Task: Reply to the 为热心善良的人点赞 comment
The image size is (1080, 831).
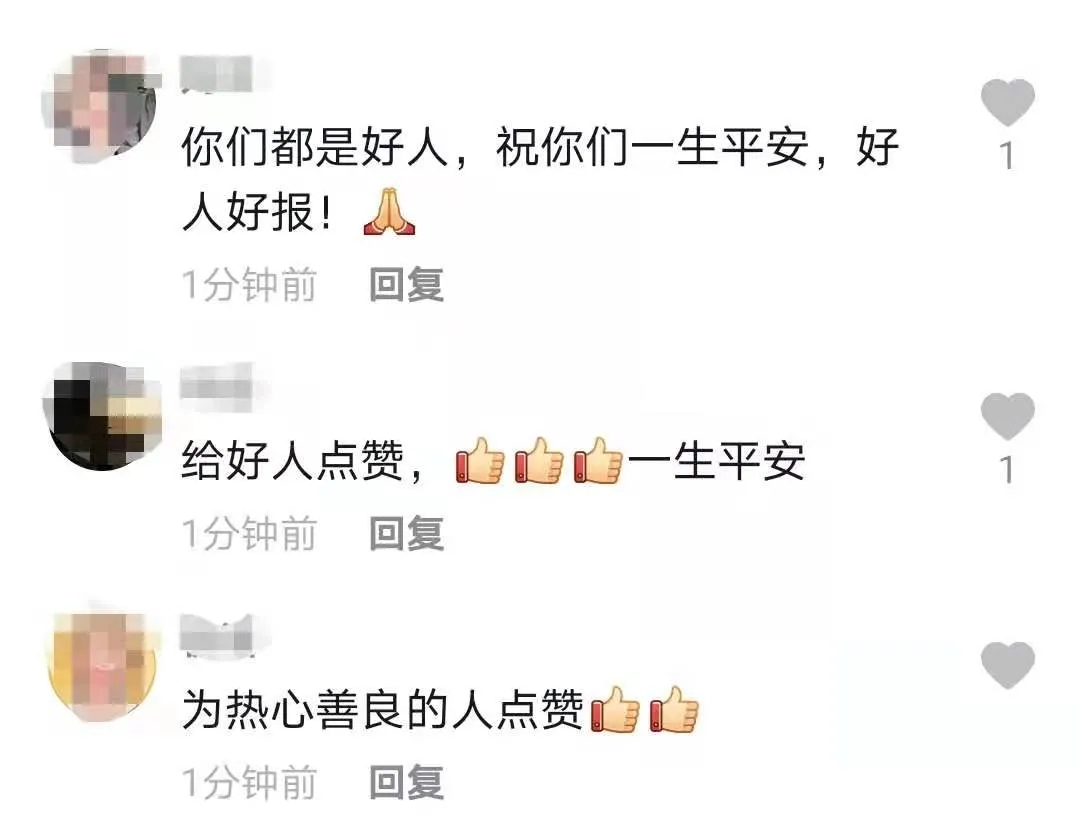Action: 406,782
